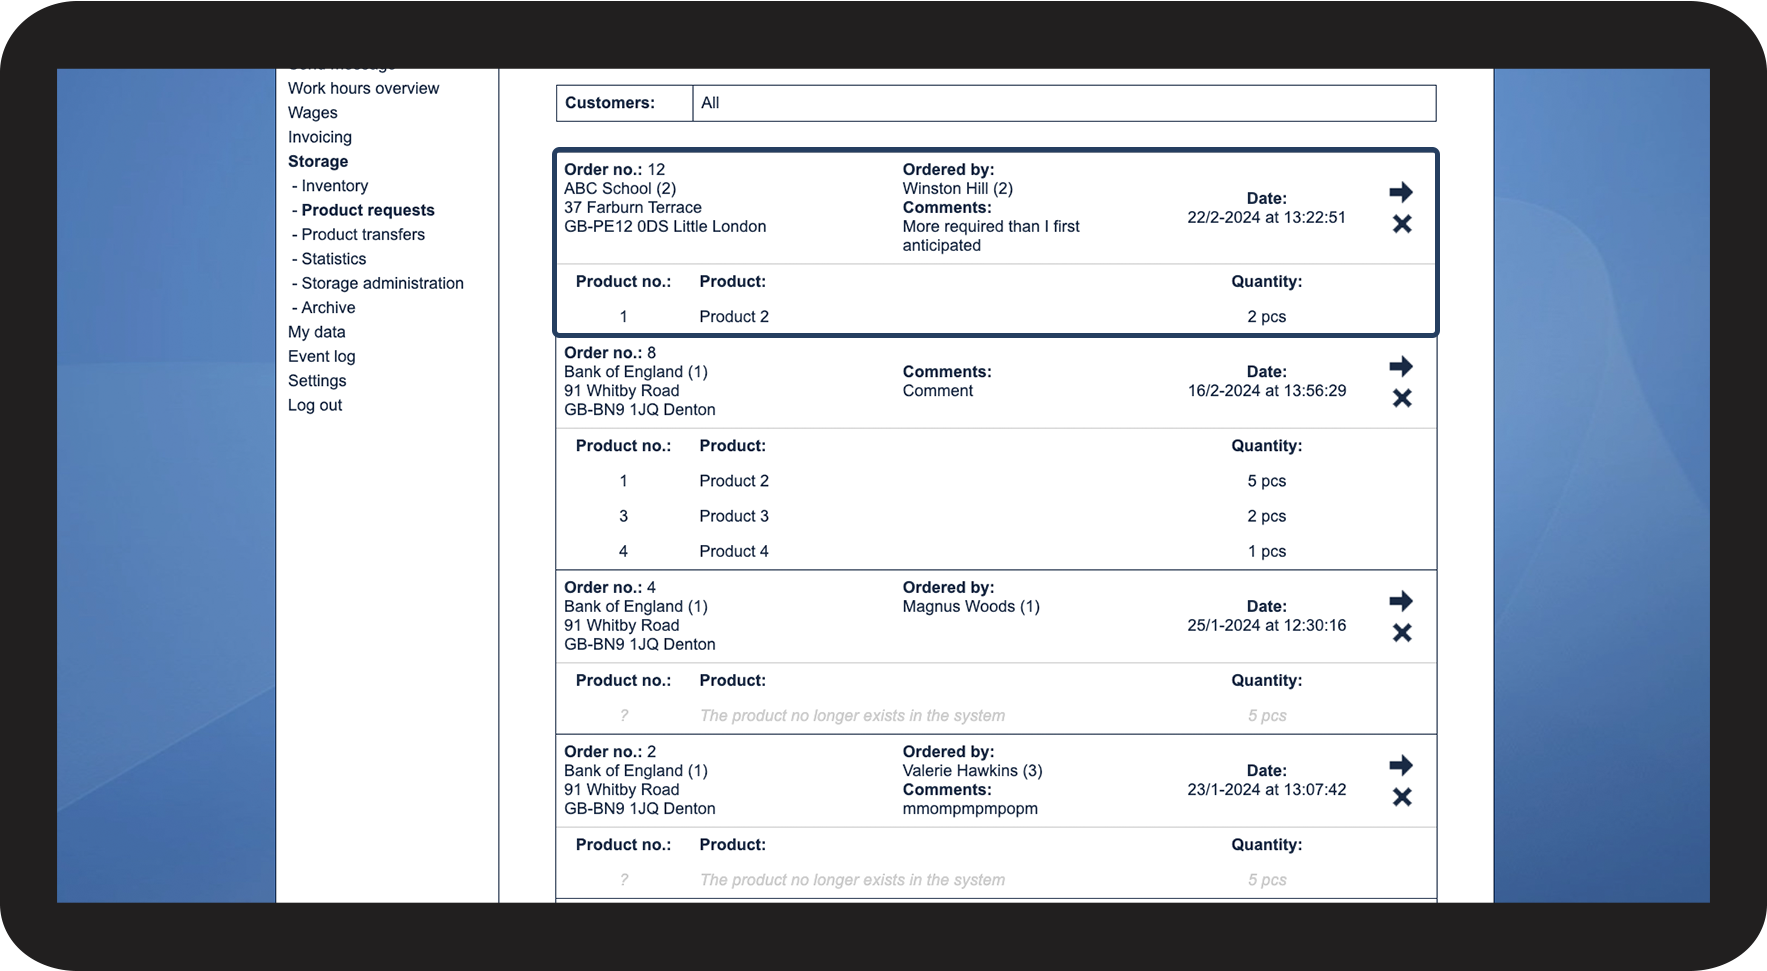Image resolution: width=1767 pixels, height=971 pixels.
Task: Select the Storage menu heading
Action: (x=318, y=161)
